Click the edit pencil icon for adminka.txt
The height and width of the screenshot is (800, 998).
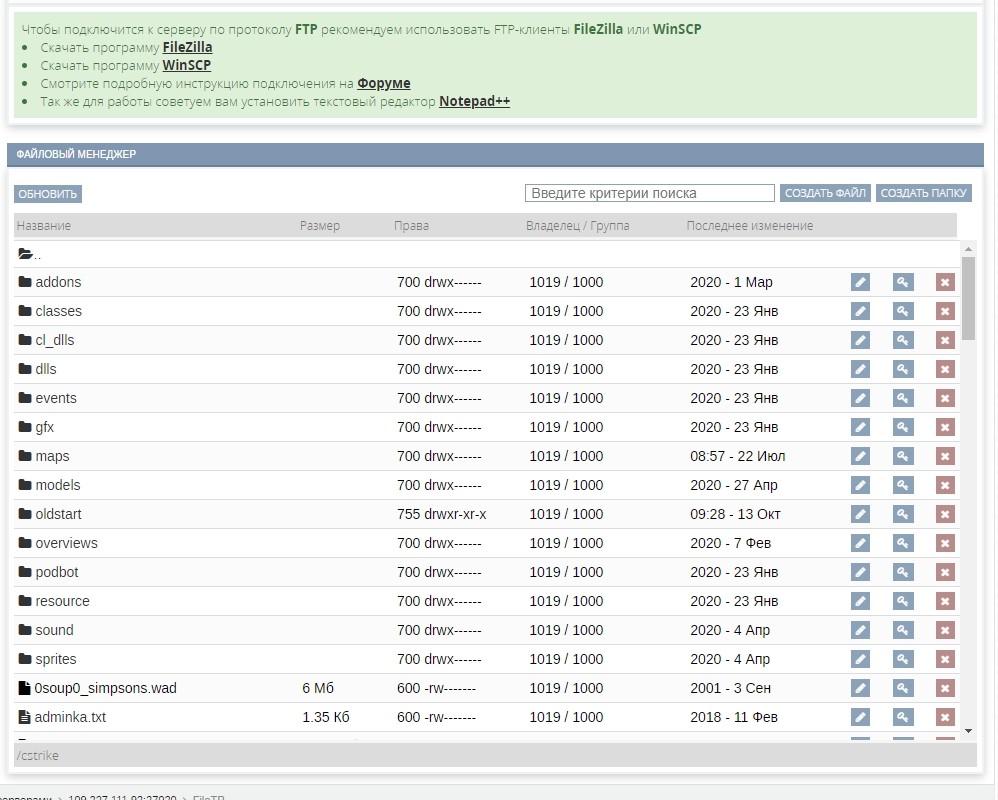pyautogui.click(x=860, y=718)
